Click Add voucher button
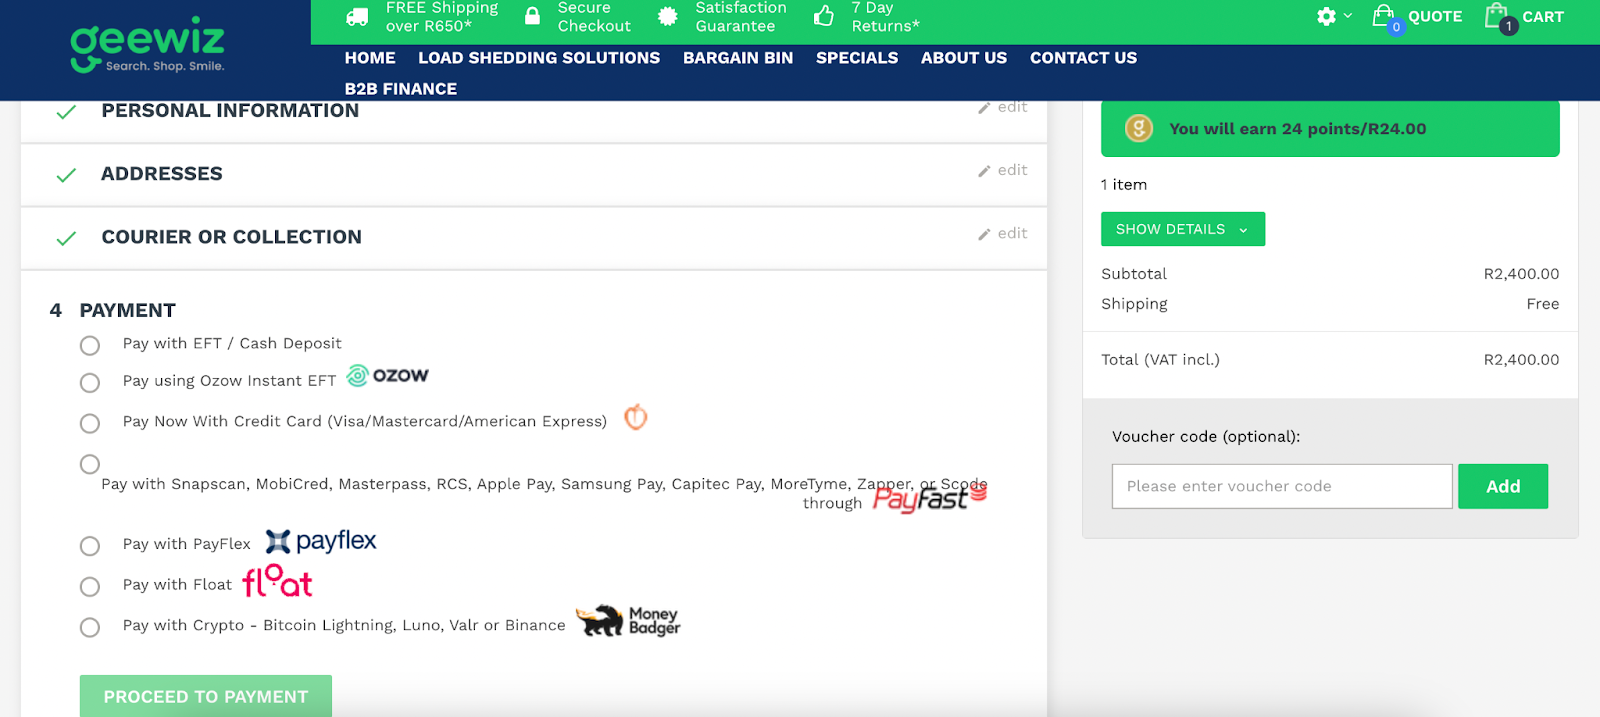 tap(1503, 486)
